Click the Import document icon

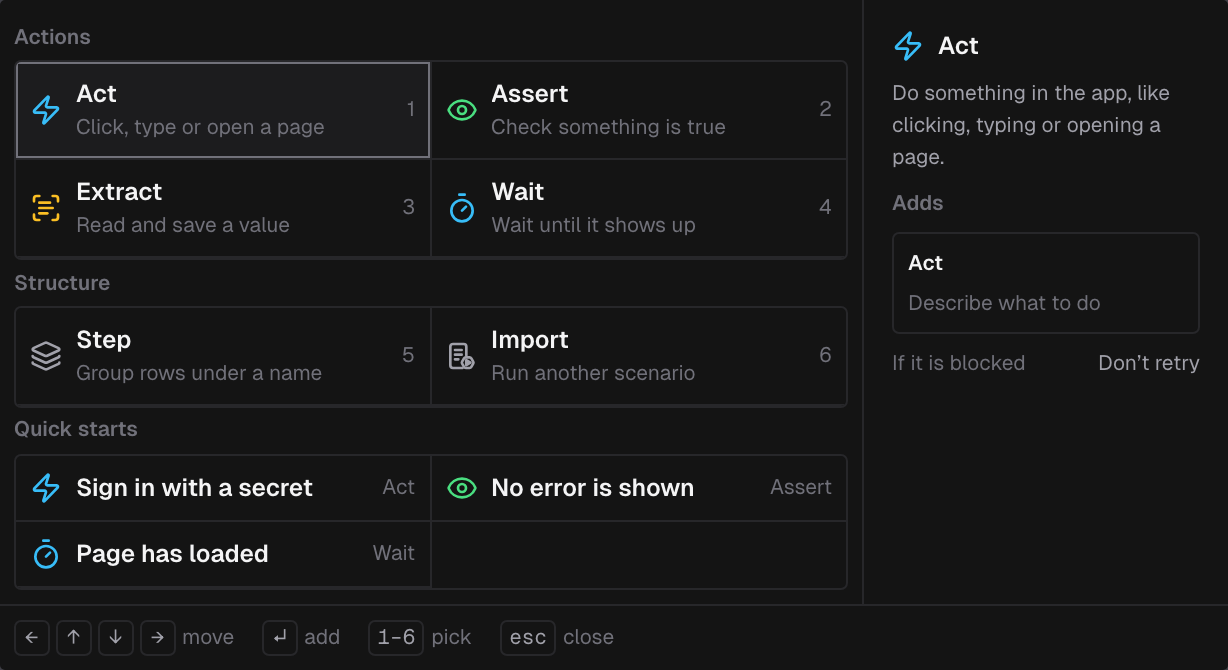461,356
